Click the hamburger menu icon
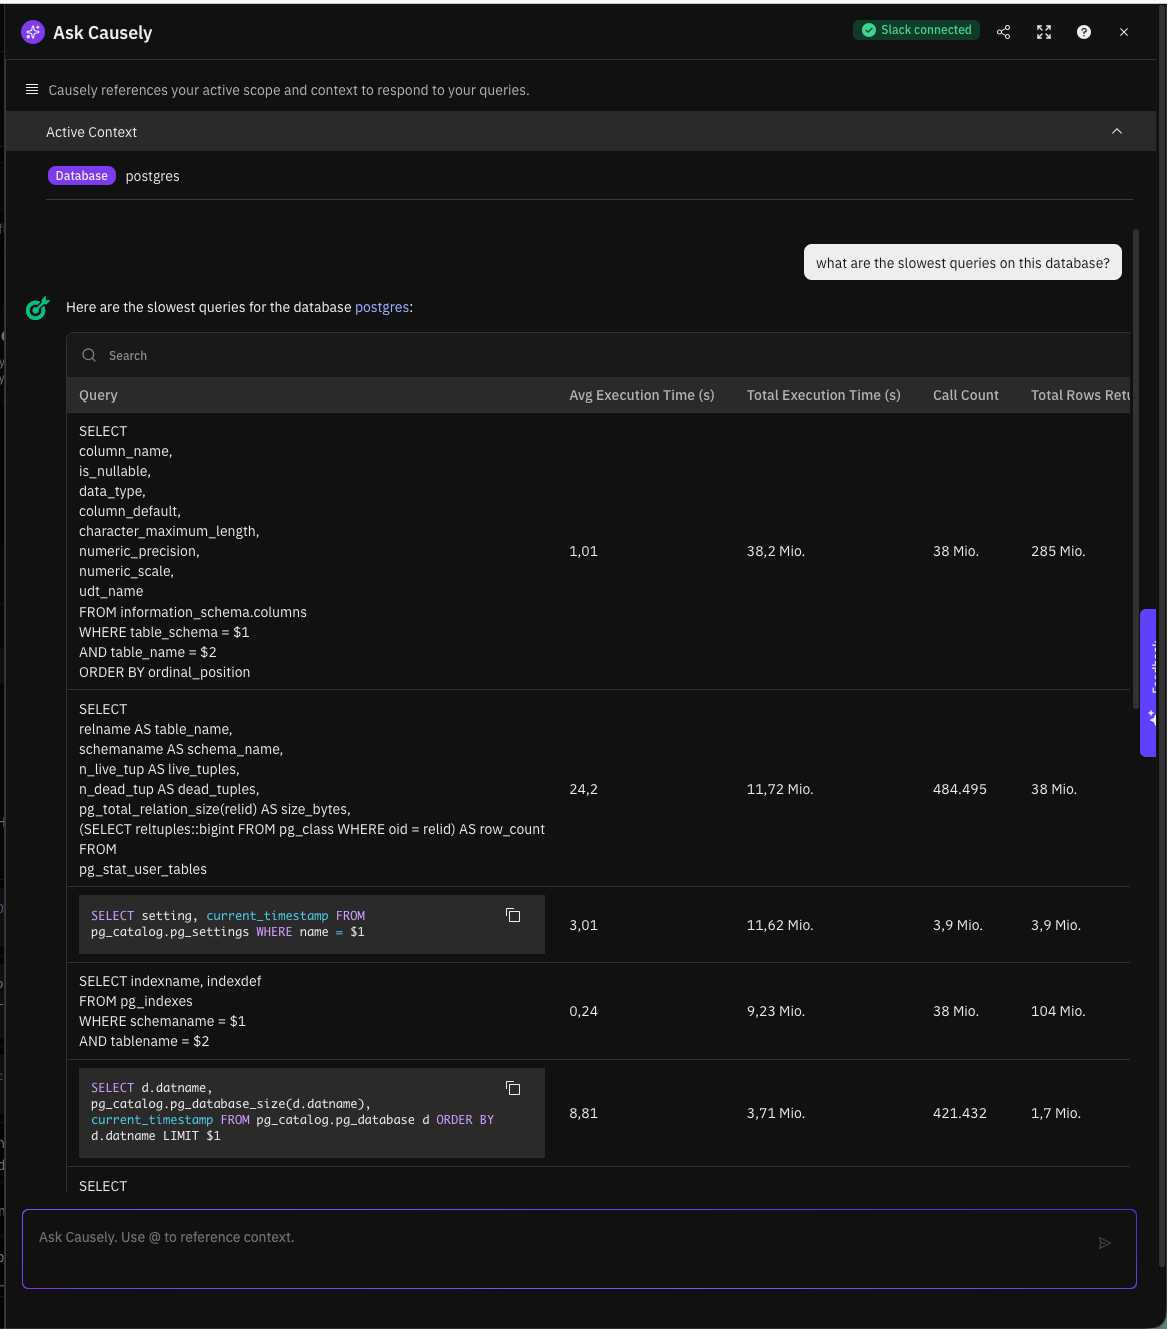The height and width of the screenshot is (1329, 1167). coord(32,89)
